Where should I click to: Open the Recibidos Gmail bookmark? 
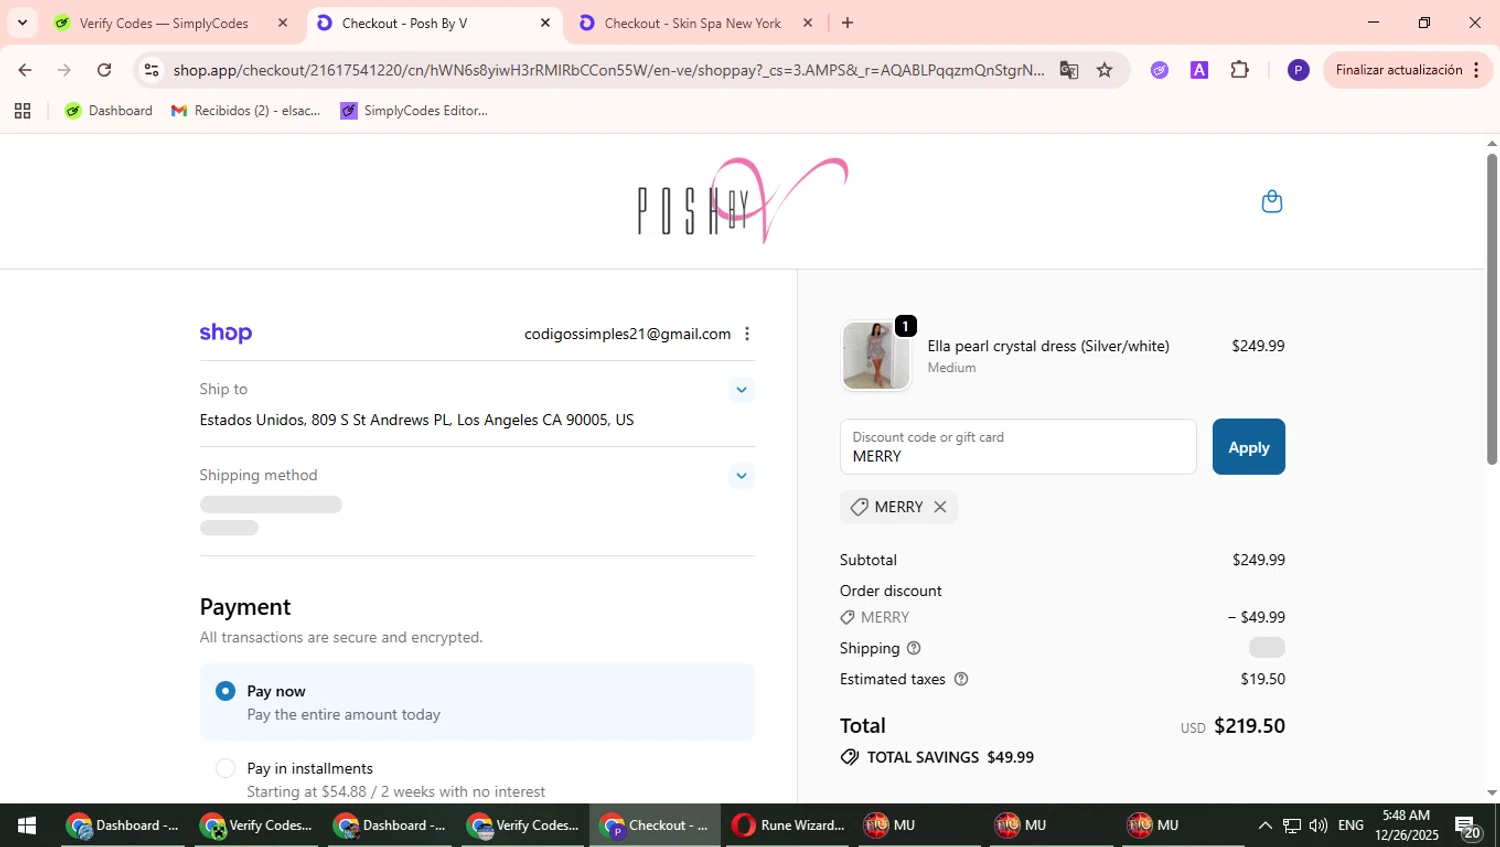click(x=246, y=111)
